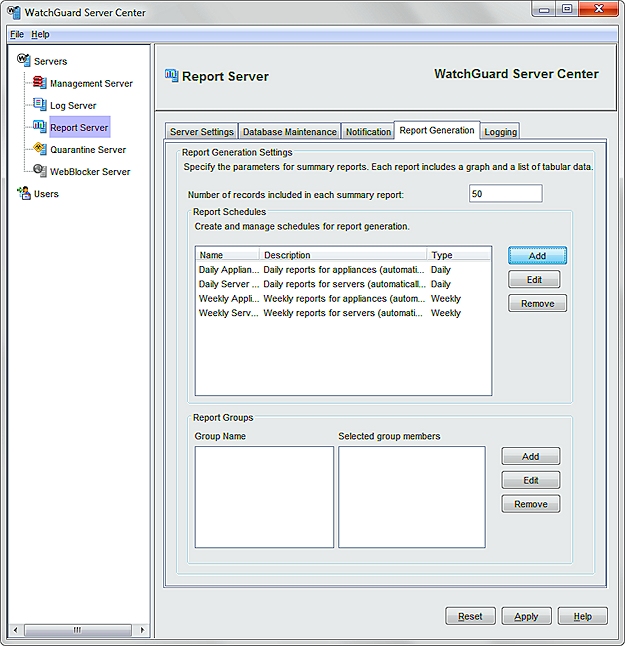625x646 pixels.
Task: Minimize the WatchGuard Server Center window
Action: click(544, 9)
